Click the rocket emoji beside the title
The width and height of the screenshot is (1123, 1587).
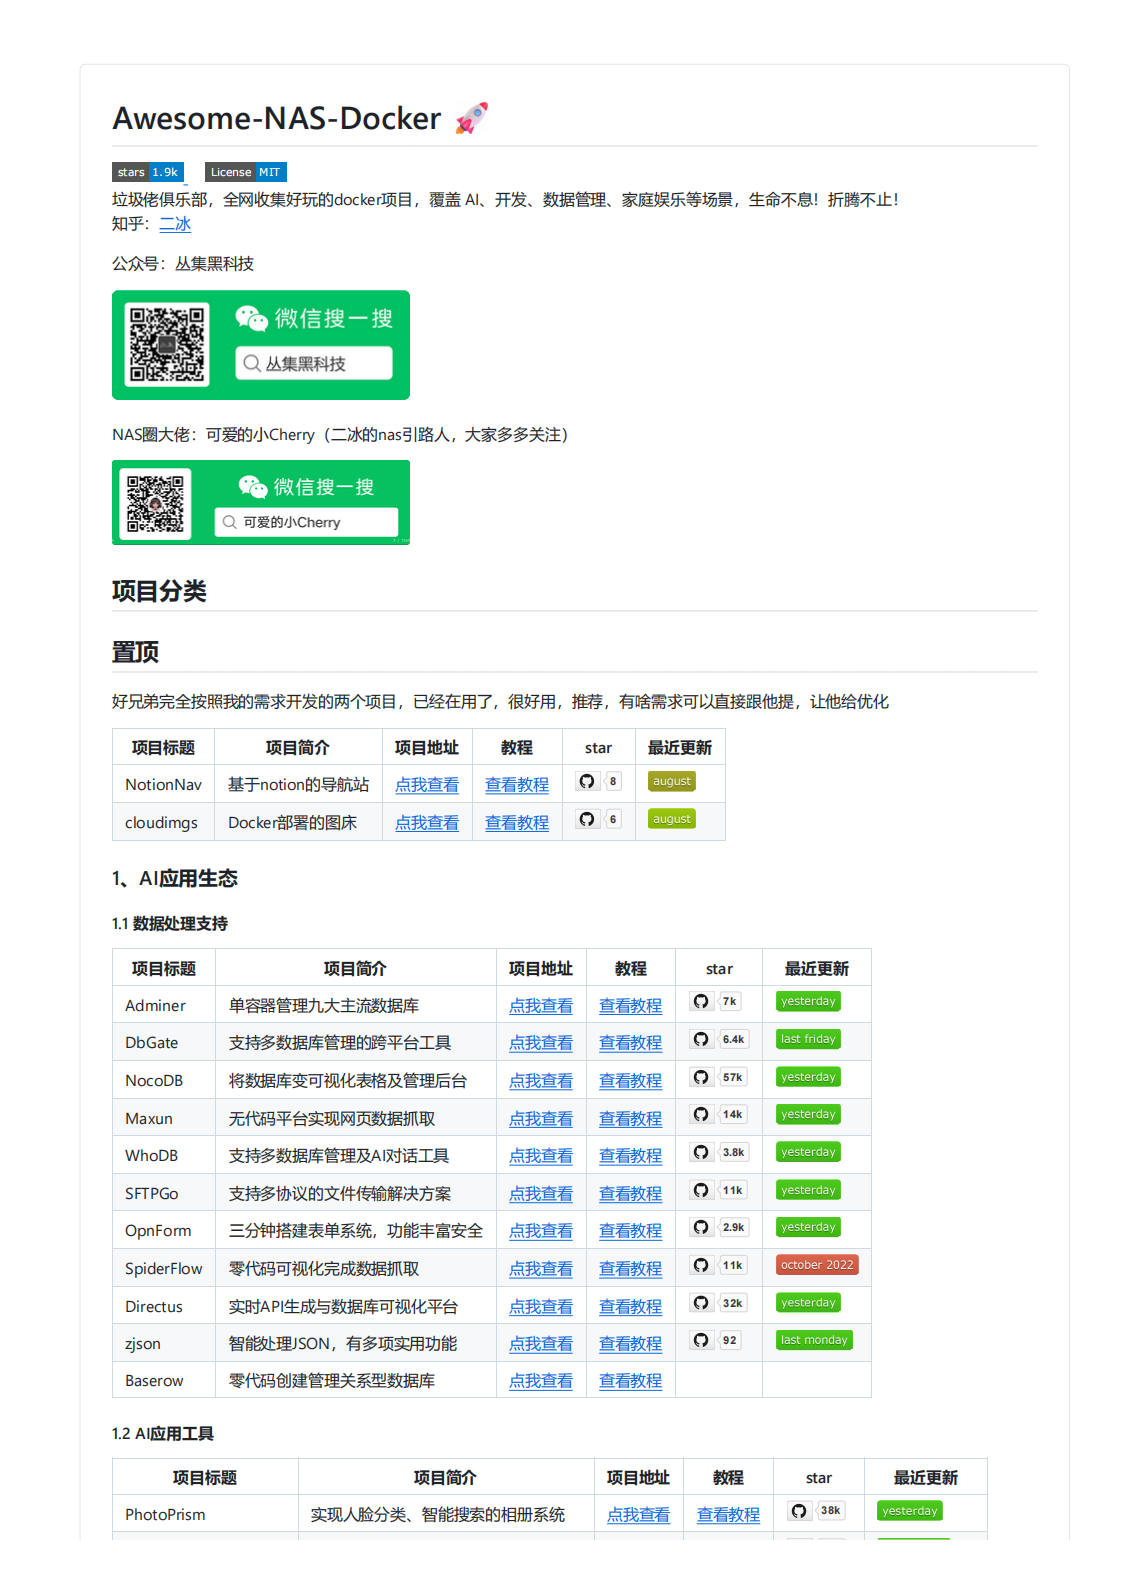(x=472, y=118)
